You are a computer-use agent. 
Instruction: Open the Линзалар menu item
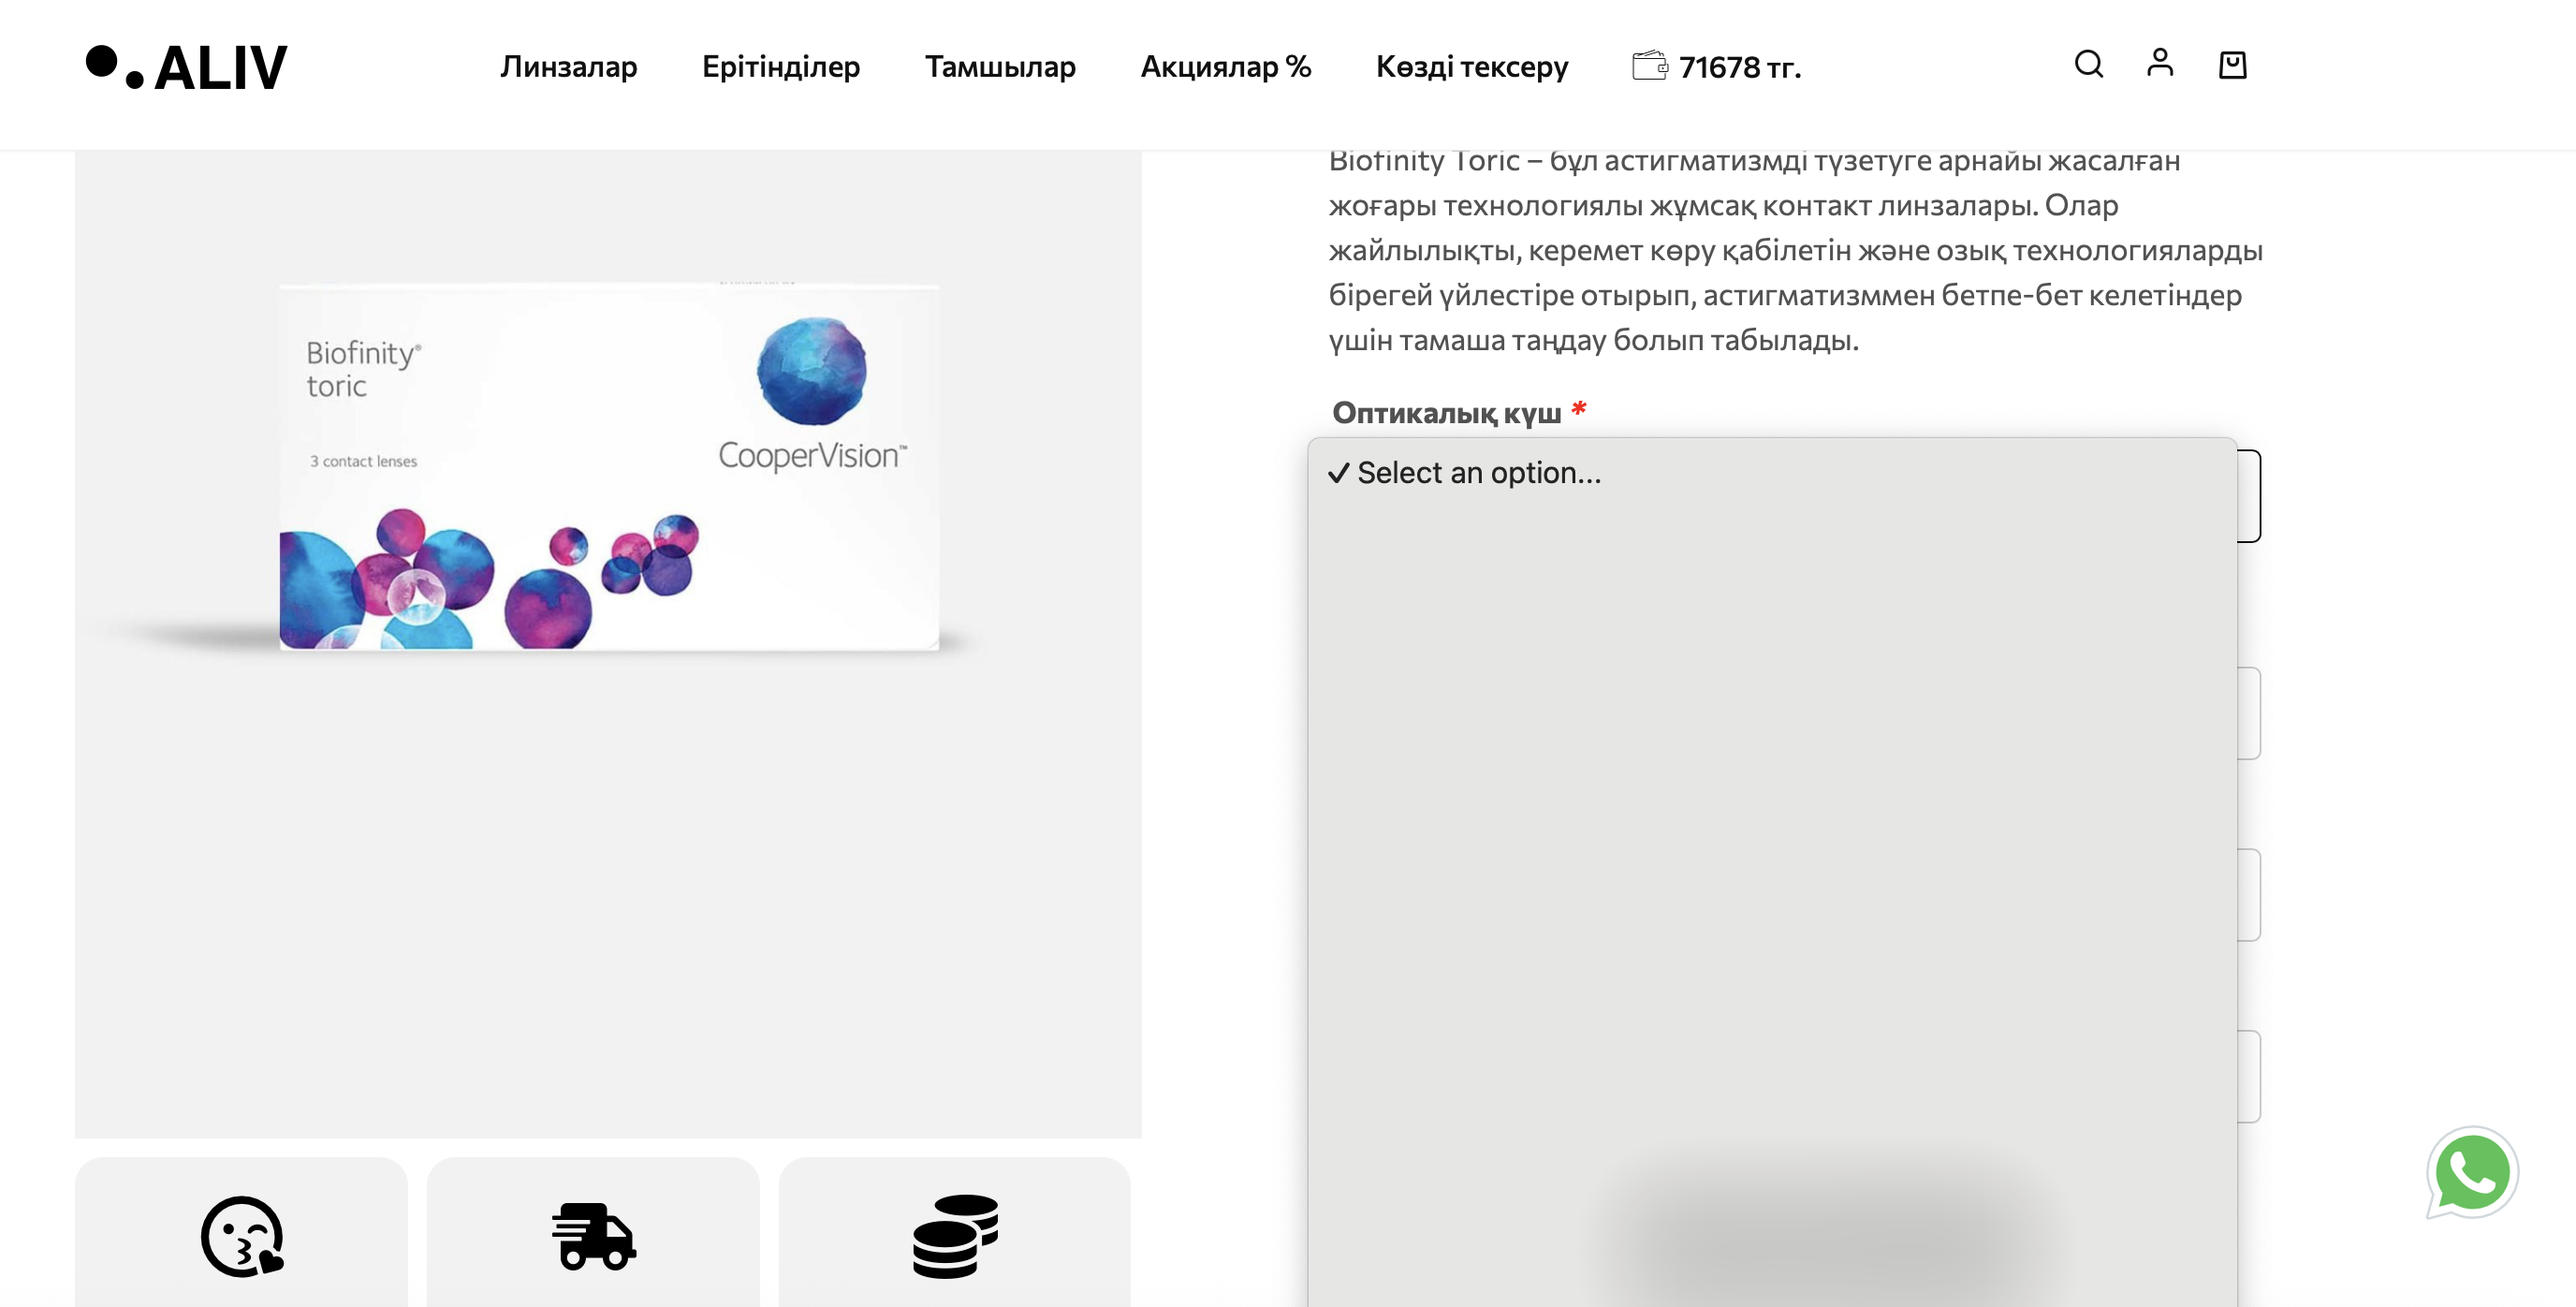(568, 67)
